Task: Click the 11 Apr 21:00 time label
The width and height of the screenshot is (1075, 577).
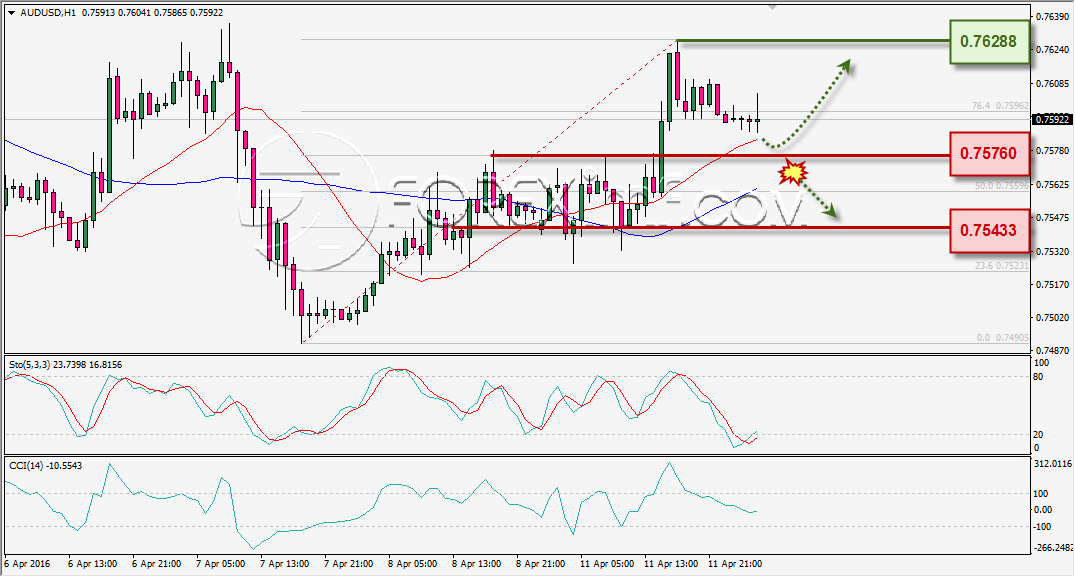Action: [x=735, y=564]
